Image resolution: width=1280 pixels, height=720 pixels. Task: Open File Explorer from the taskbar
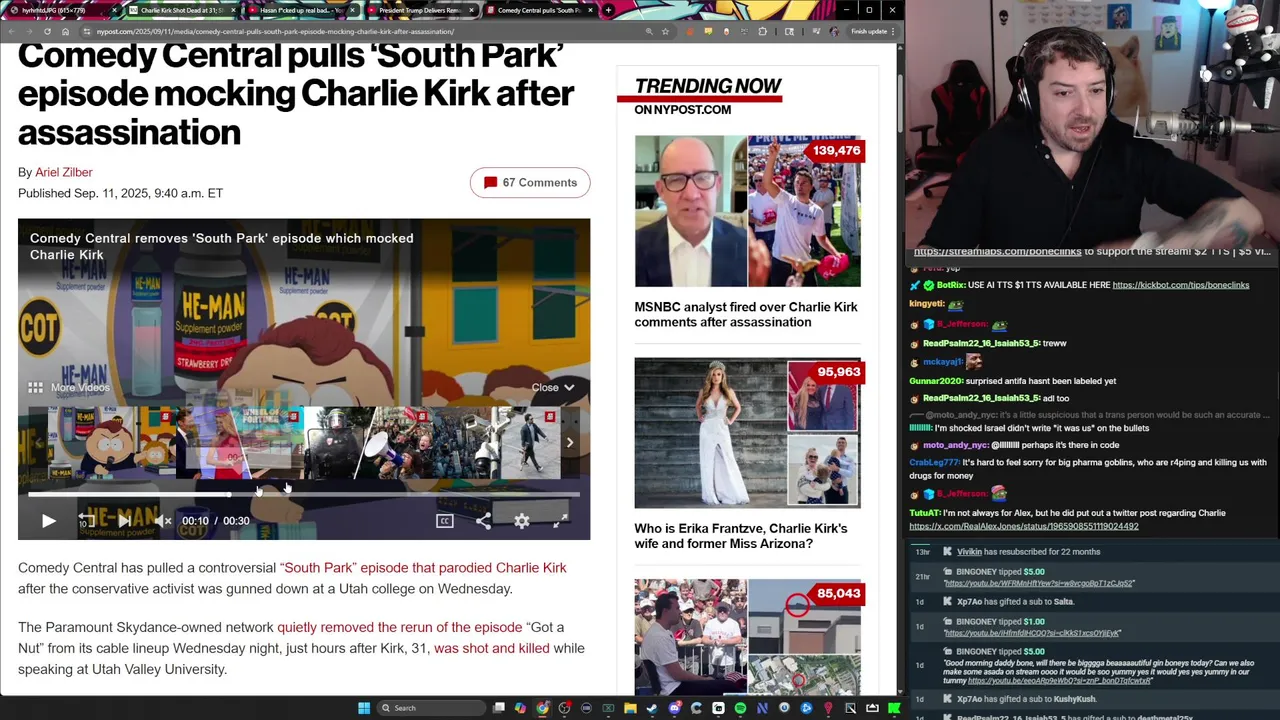pyautogui.click(x=630, y=708)
